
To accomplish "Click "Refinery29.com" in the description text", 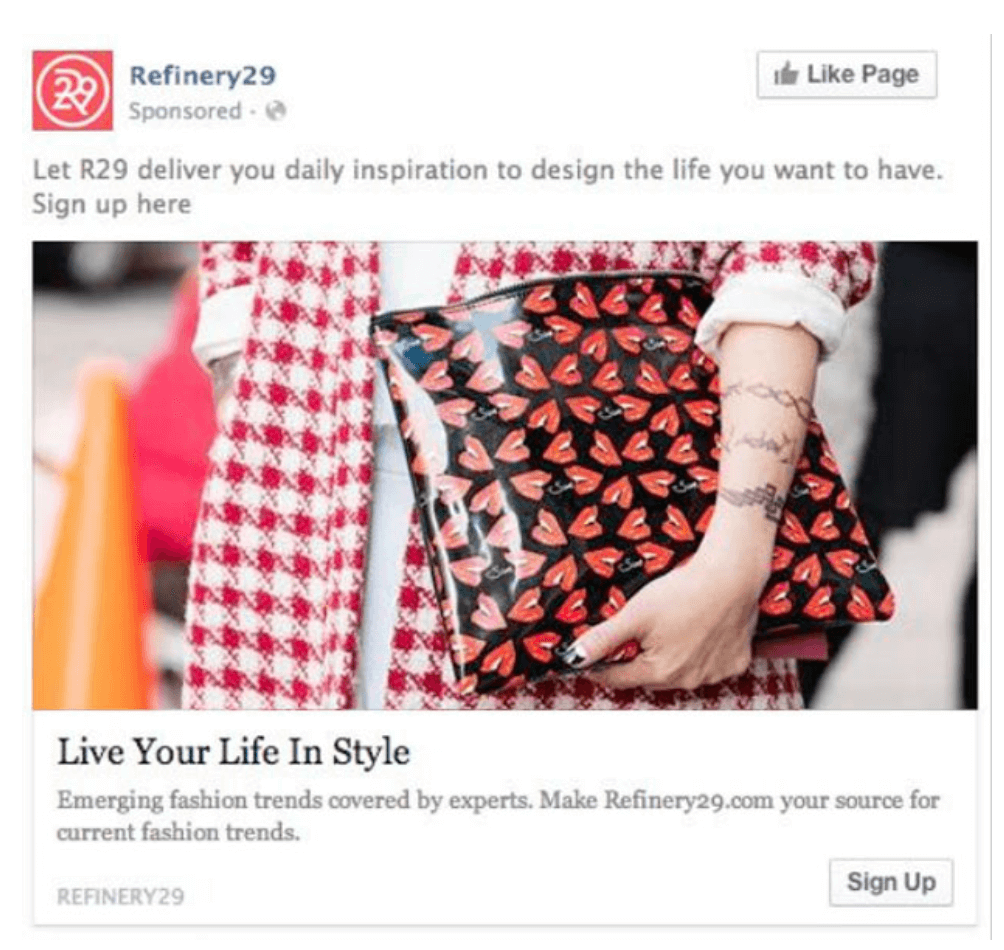I will [688, 801].
